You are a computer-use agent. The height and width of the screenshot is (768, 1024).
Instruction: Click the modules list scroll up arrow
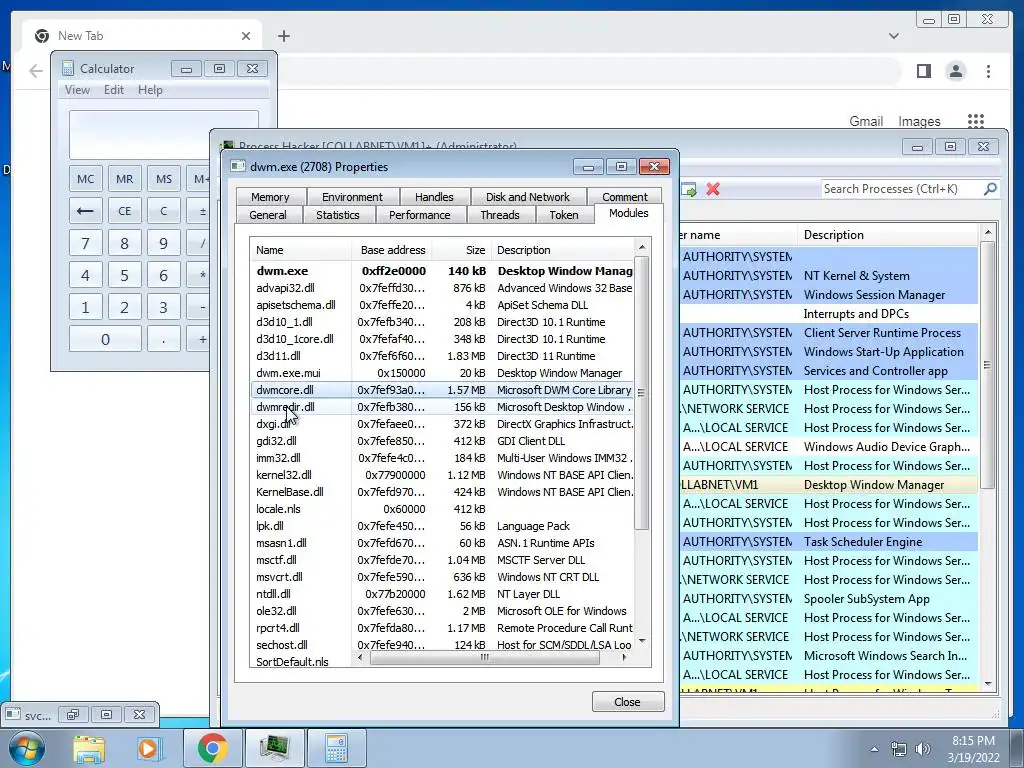pyautogui.click(x=641, y=248)
